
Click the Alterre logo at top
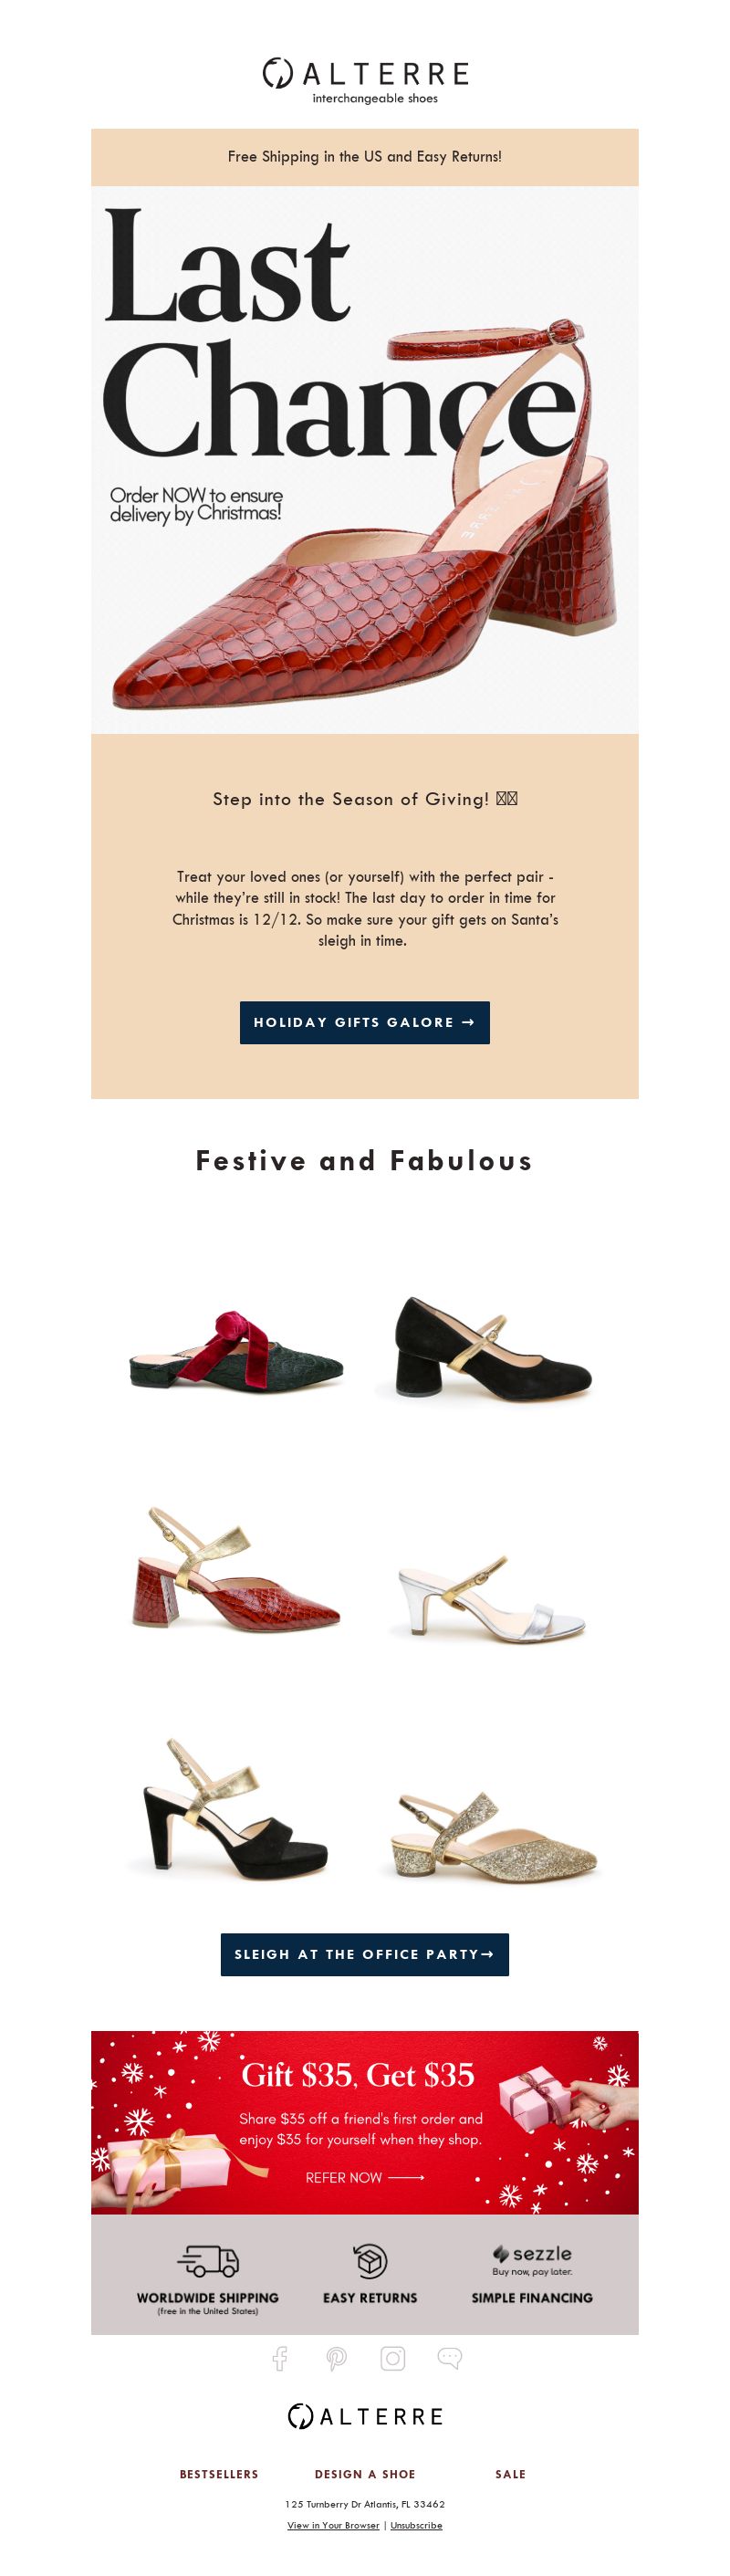(x=365, y=81)
